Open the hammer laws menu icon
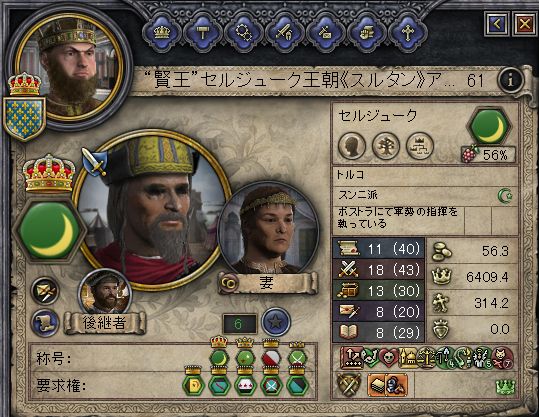This screenshot has height=417, width=539. coord(202,33)
